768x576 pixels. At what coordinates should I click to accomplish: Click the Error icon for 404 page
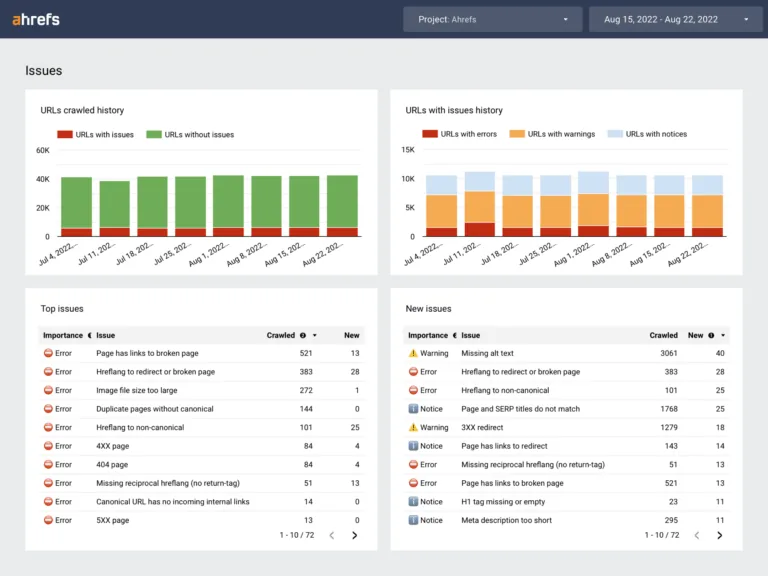[x=48, y=464]
